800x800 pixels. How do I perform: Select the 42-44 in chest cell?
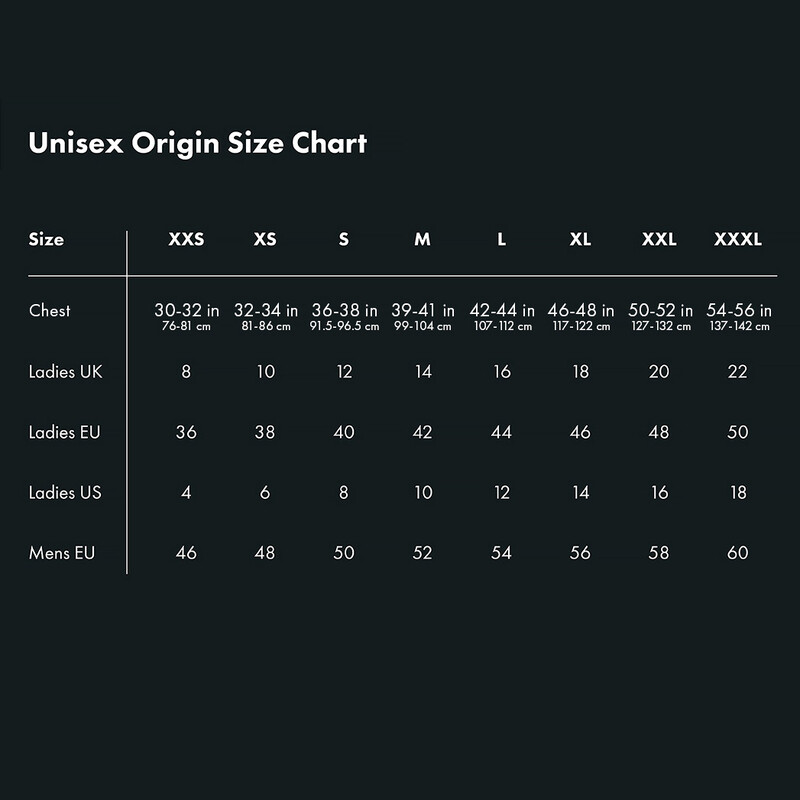(502, 312)
